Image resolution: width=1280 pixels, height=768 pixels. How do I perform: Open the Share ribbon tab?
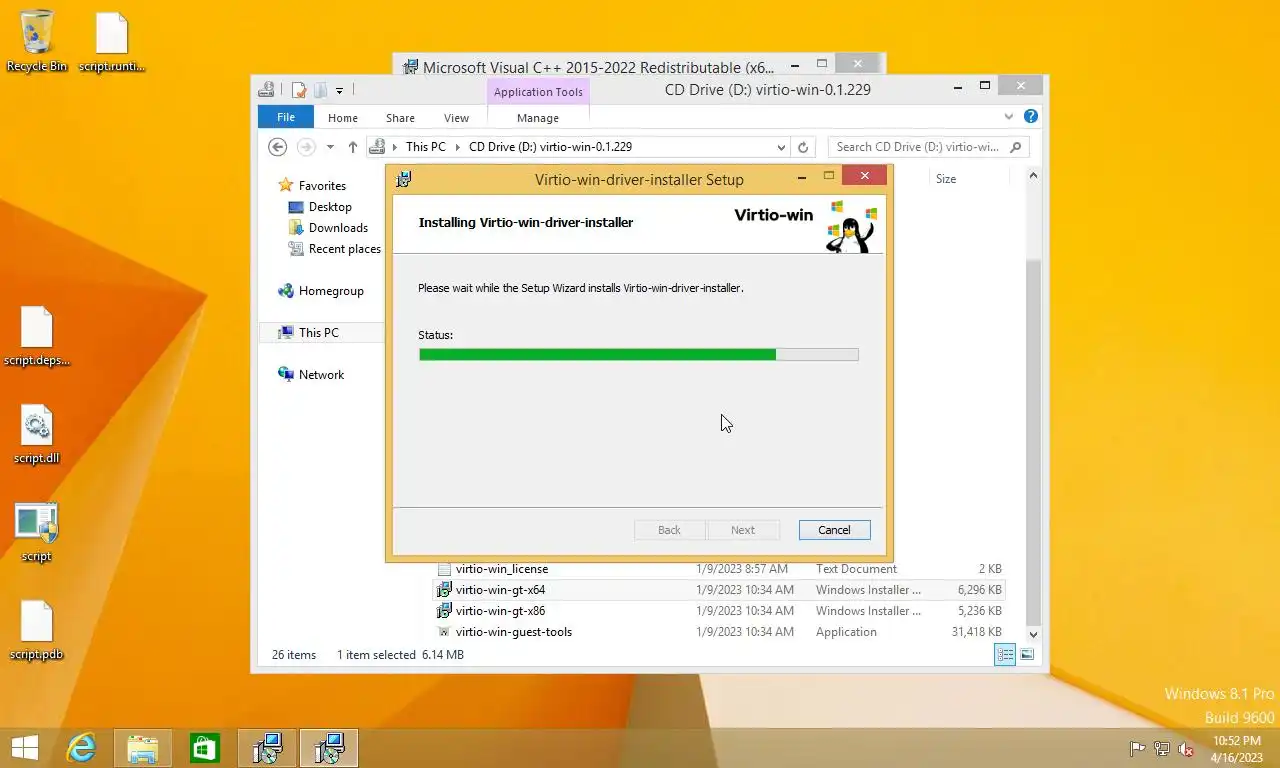point(400,118)
